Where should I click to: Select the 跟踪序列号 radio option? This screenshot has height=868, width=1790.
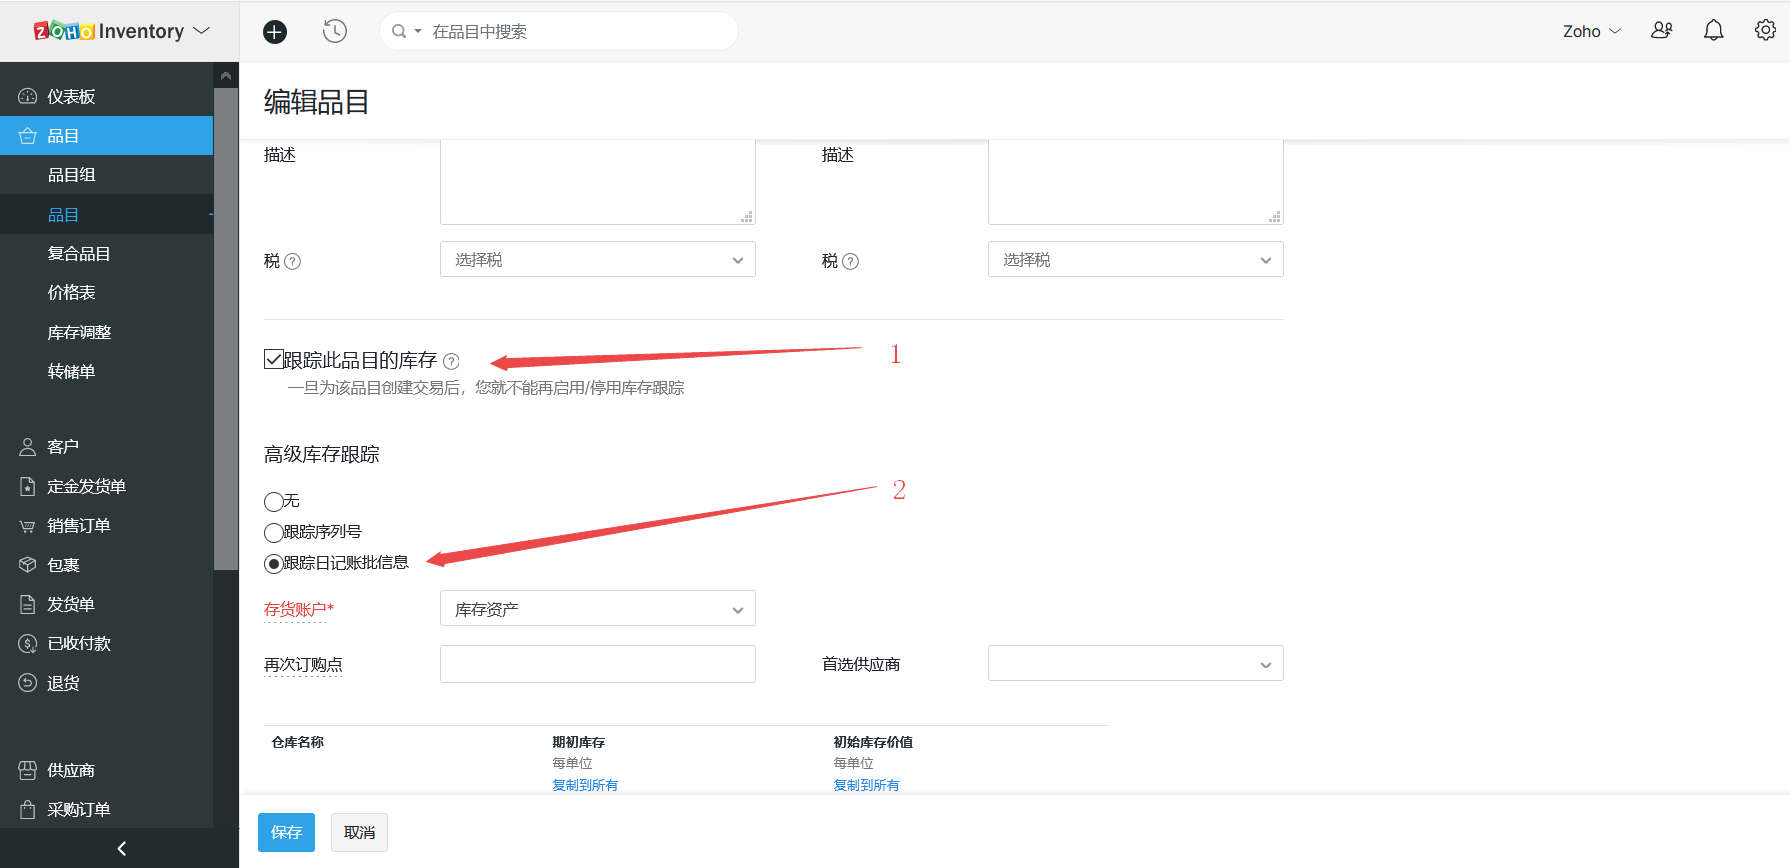click(273, 533)
